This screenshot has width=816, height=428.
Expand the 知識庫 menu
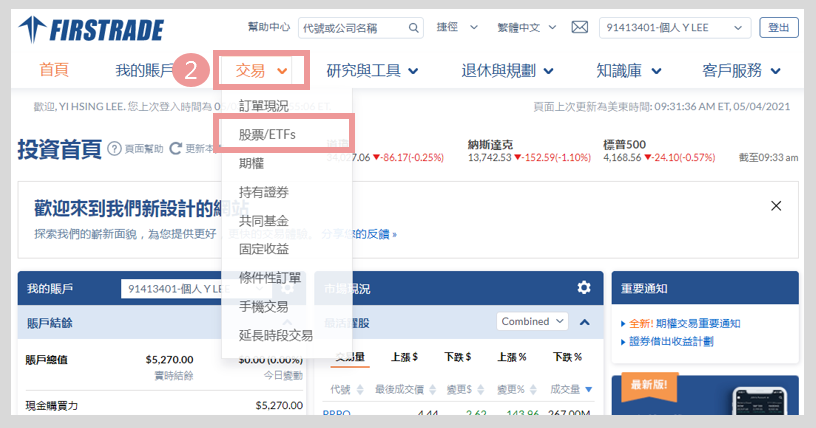pos(629,70)
